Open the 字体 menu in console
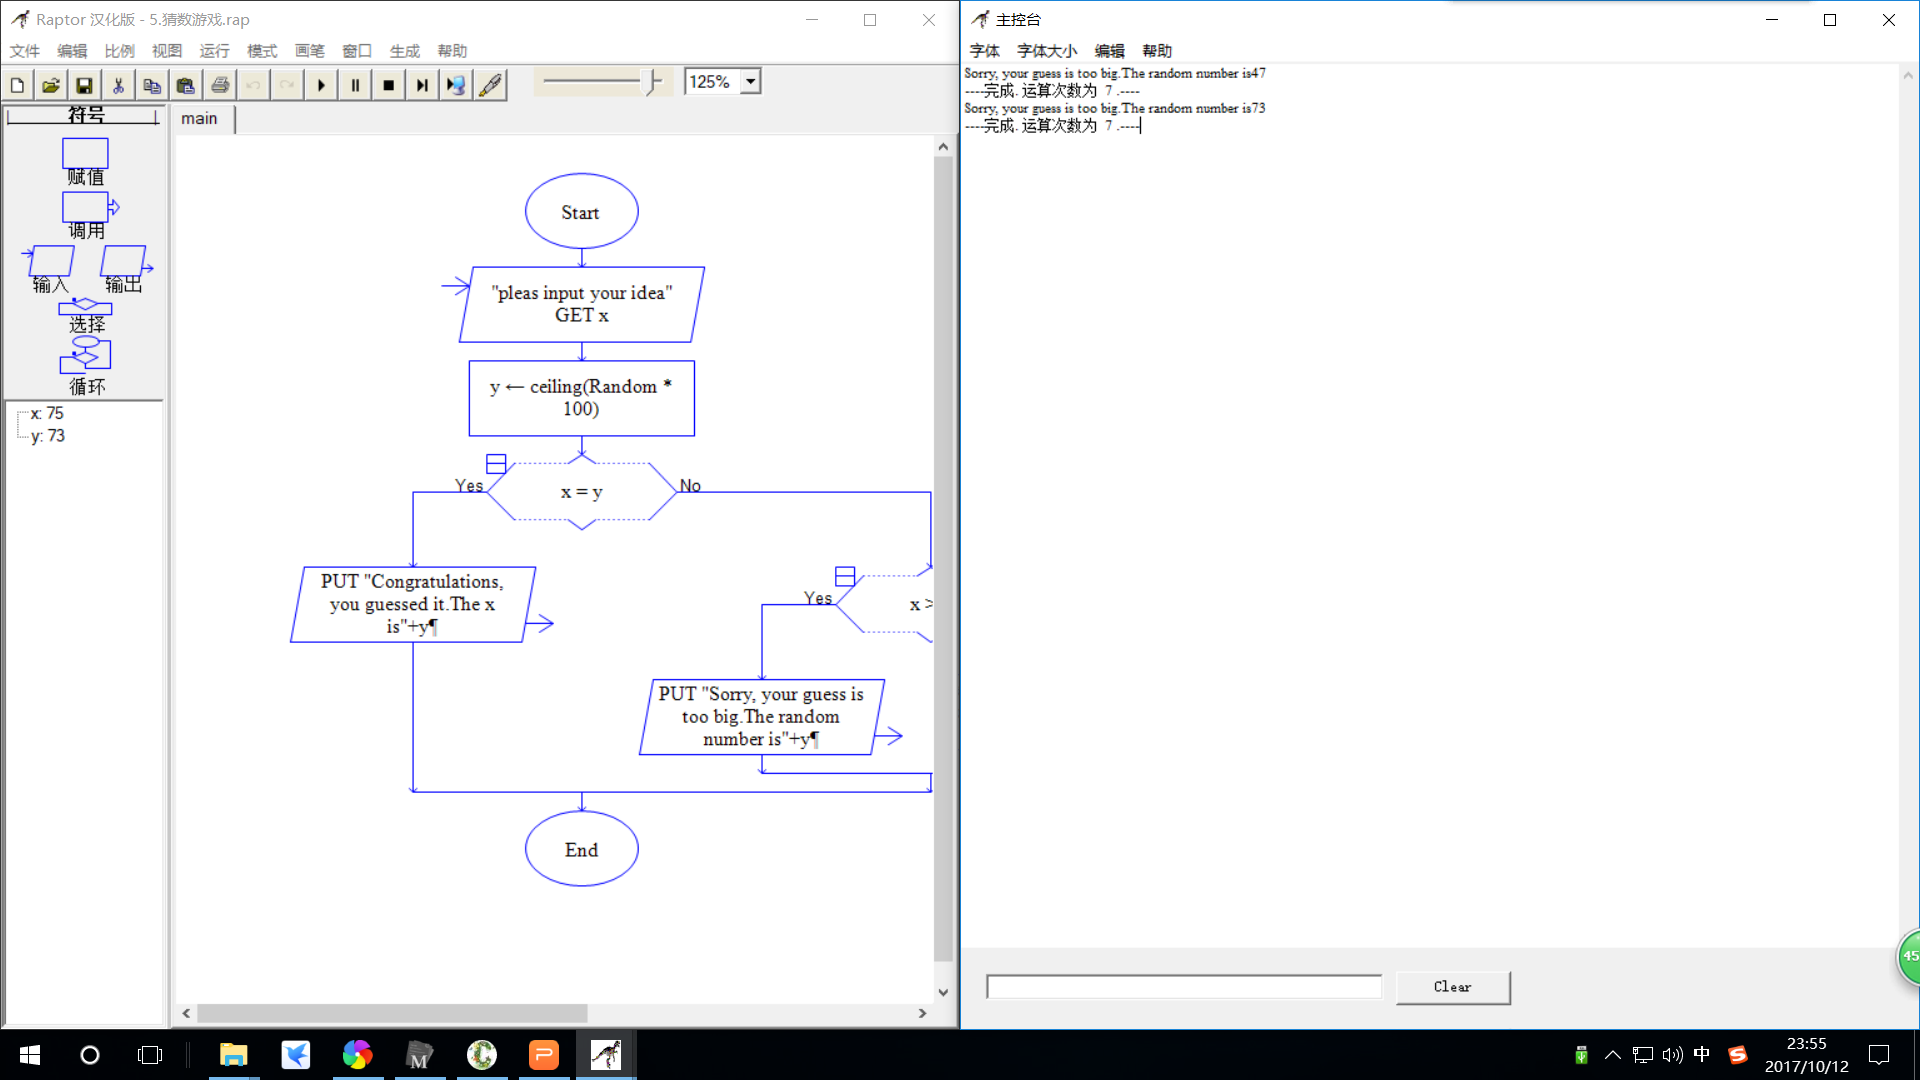Screen dimensions: 1920x1080 click(x=984, y=51)
